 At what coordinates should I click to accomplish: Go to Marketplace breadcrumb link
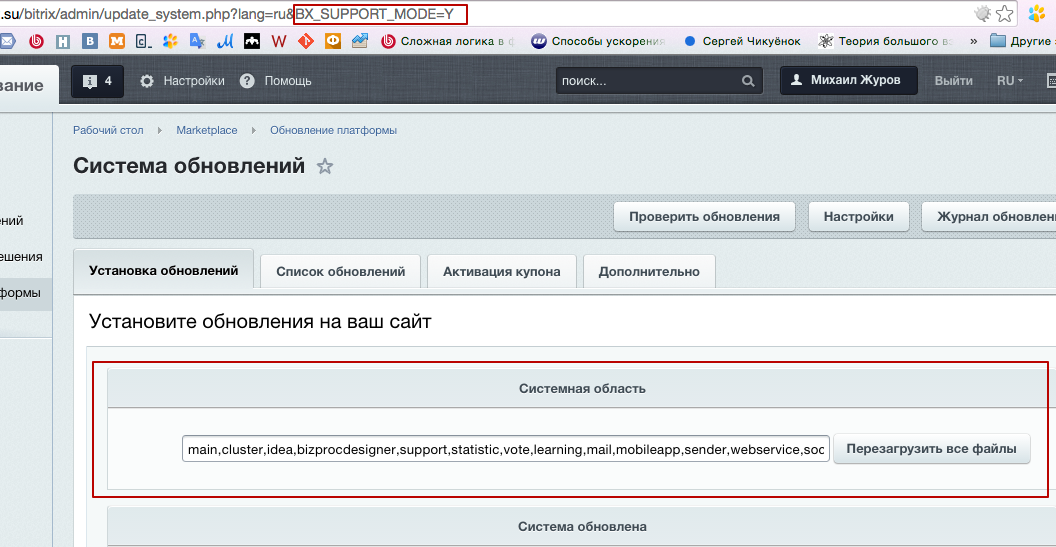pos(207,130)
